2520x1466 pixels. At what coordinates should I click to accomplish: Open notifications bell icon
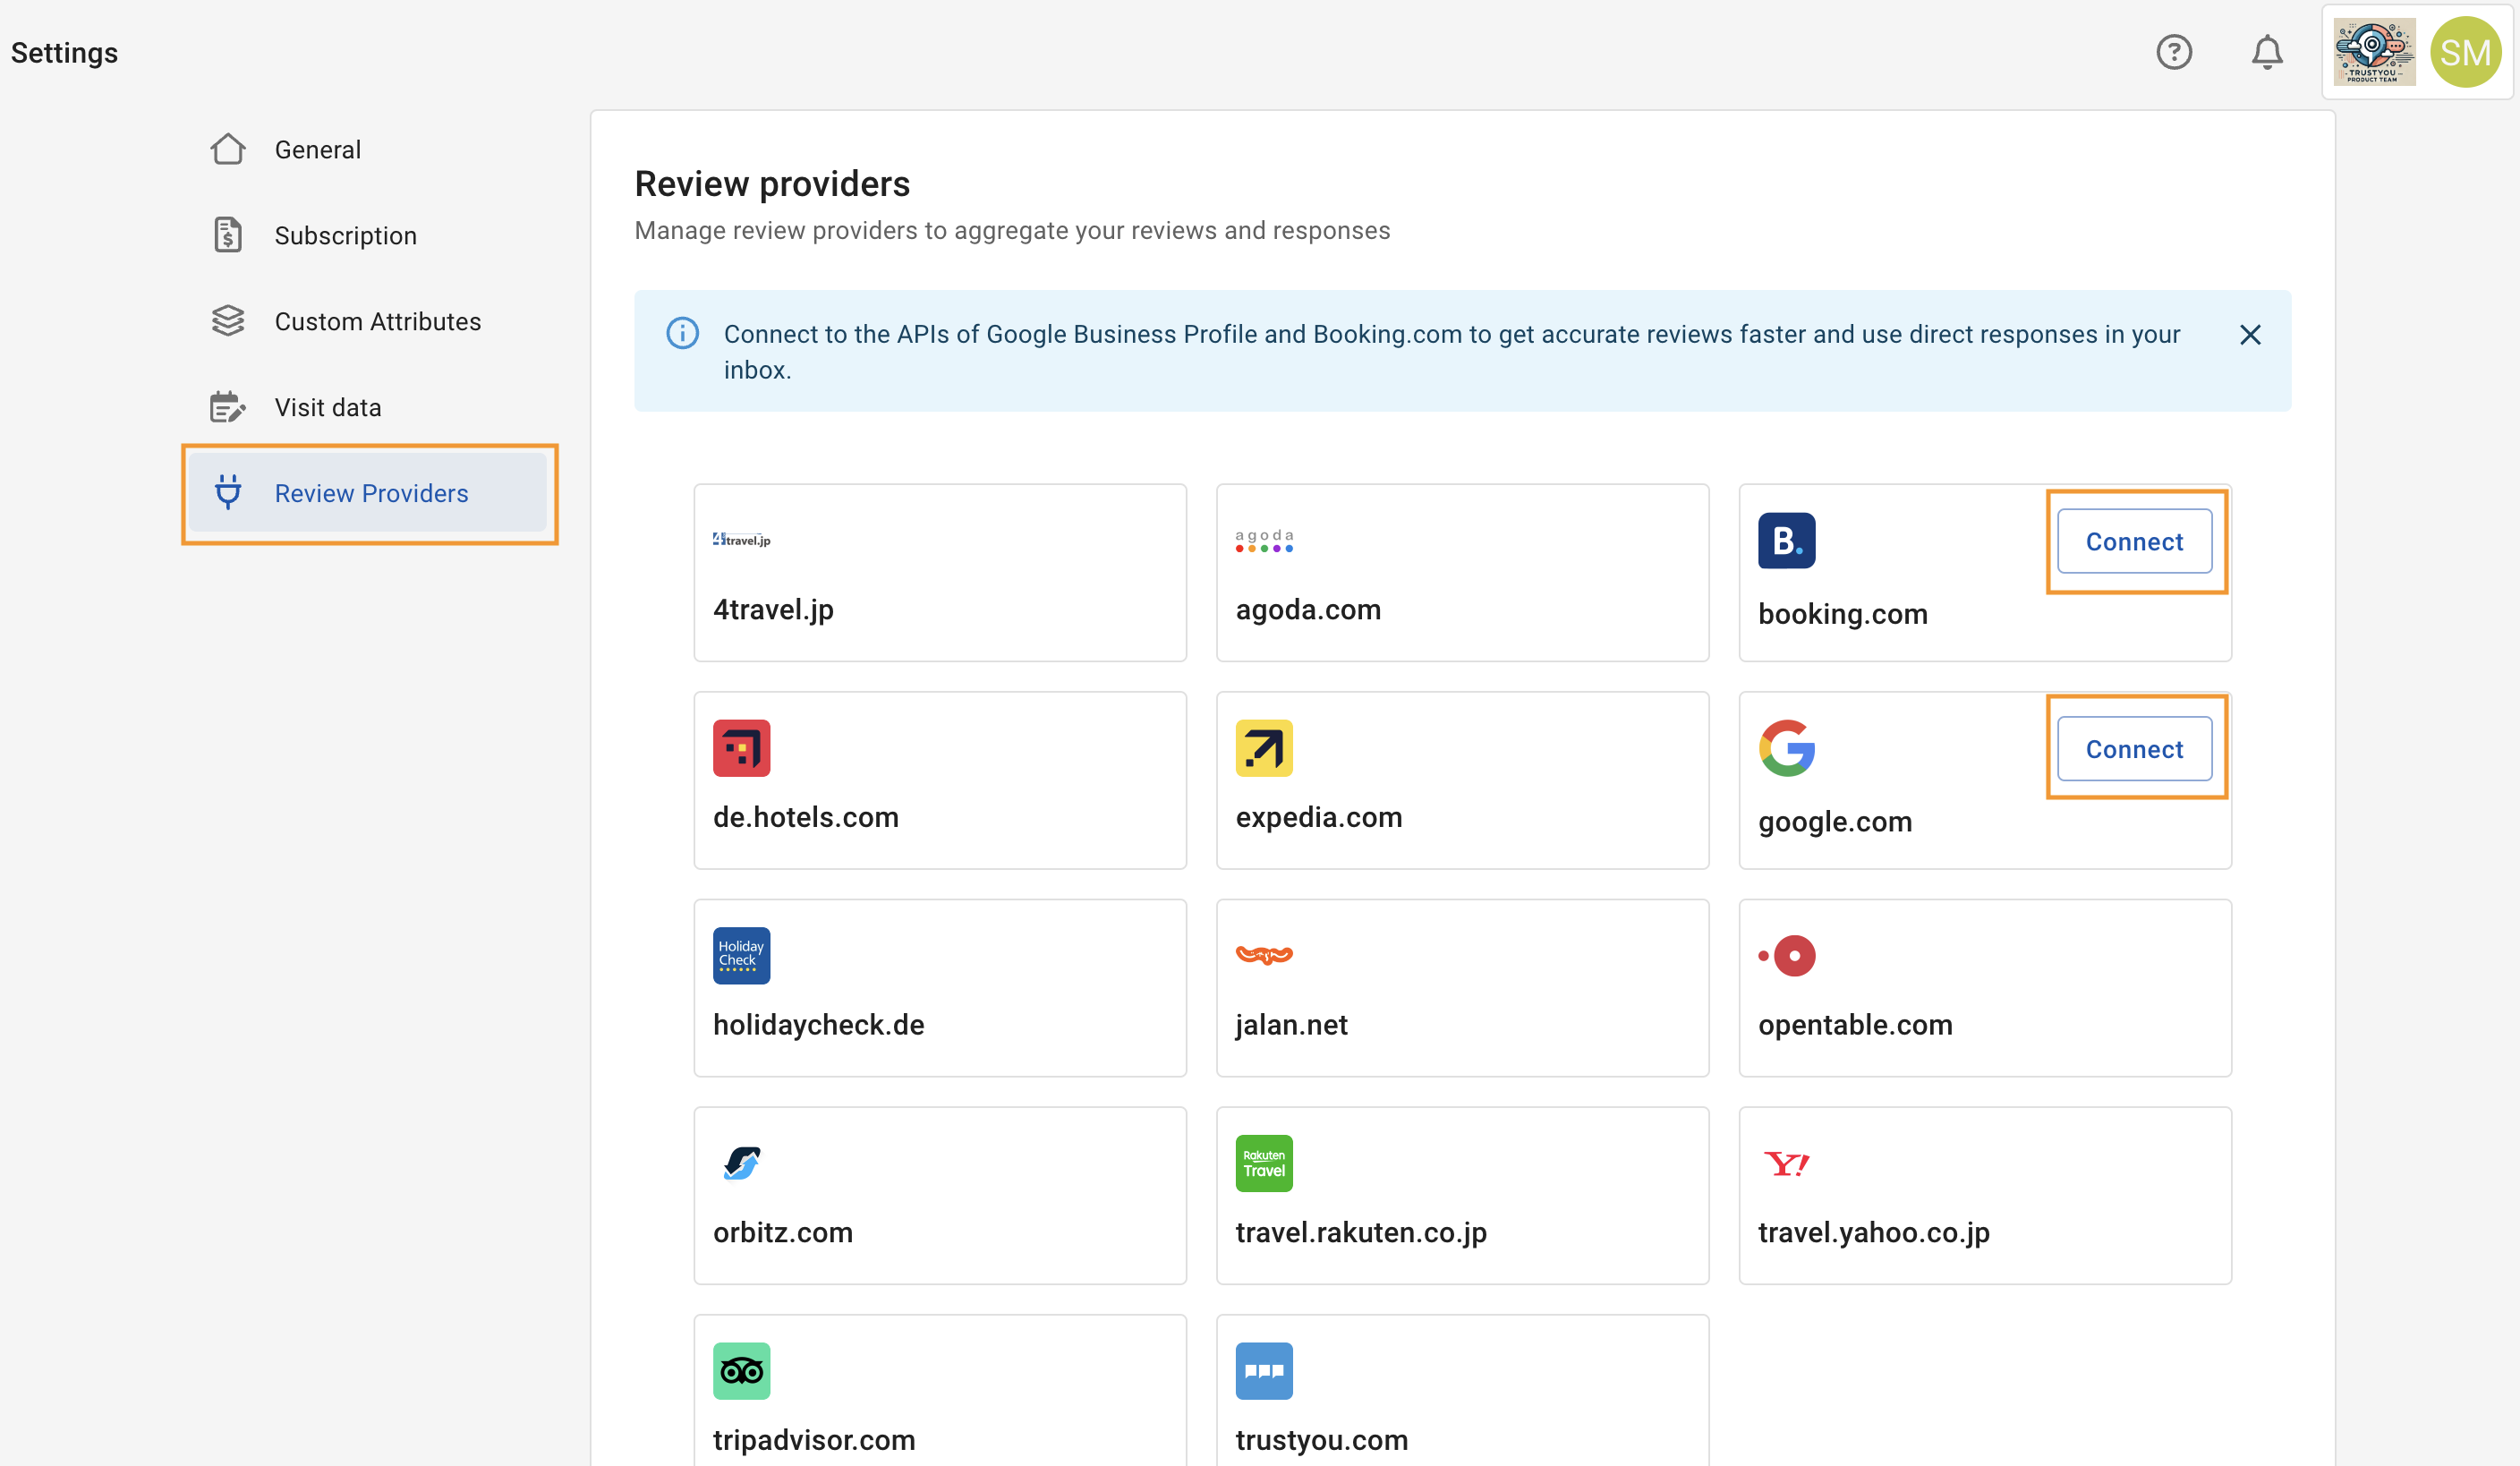[2267, 52]
